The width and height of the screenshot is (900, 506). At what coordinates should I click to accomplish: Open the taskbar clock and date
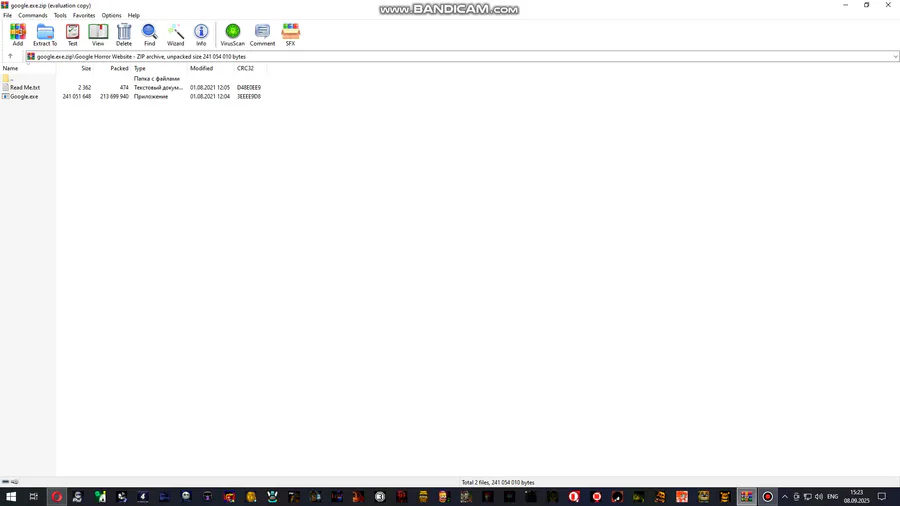click(856, 497)
